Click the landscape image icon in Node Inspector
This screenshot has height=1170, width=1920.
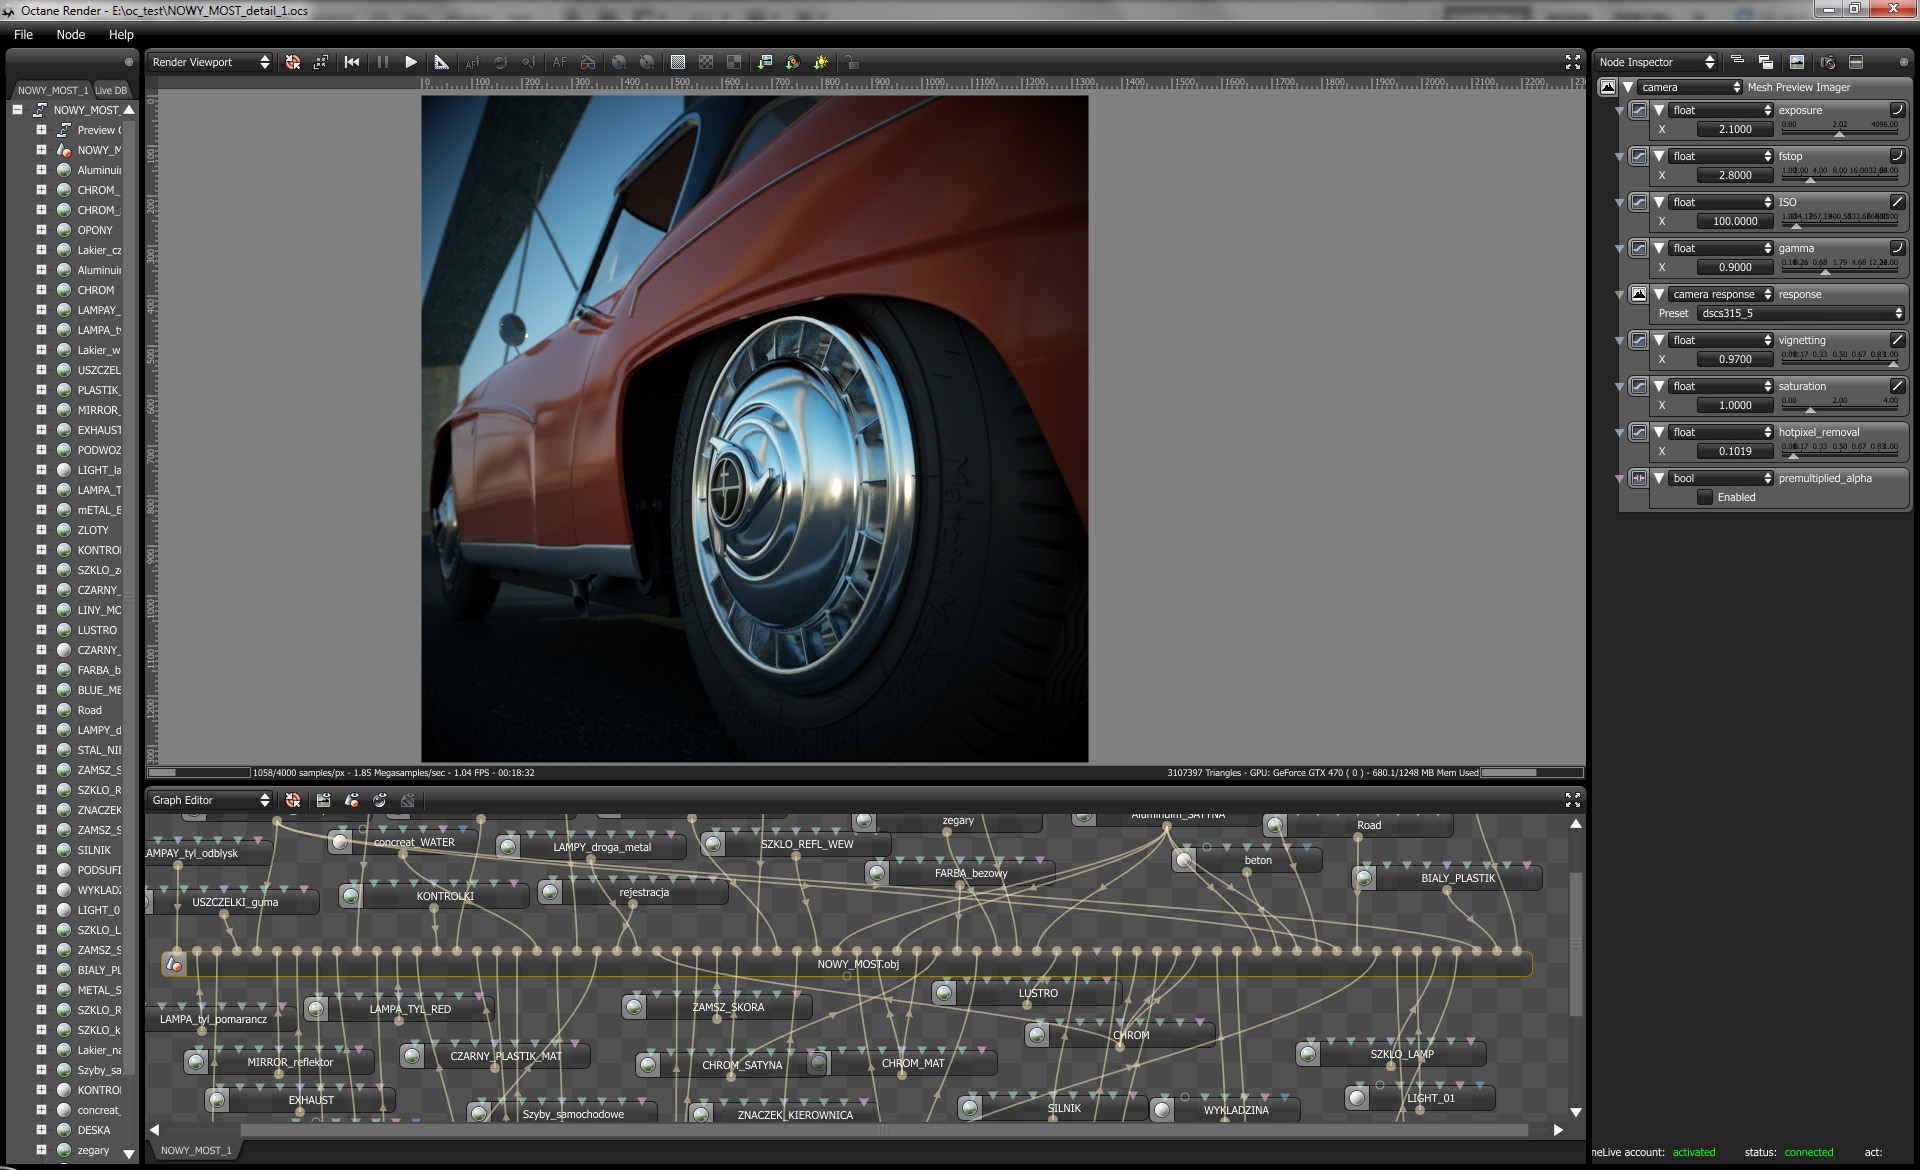pyautogui.click(x=1797, y=62)
